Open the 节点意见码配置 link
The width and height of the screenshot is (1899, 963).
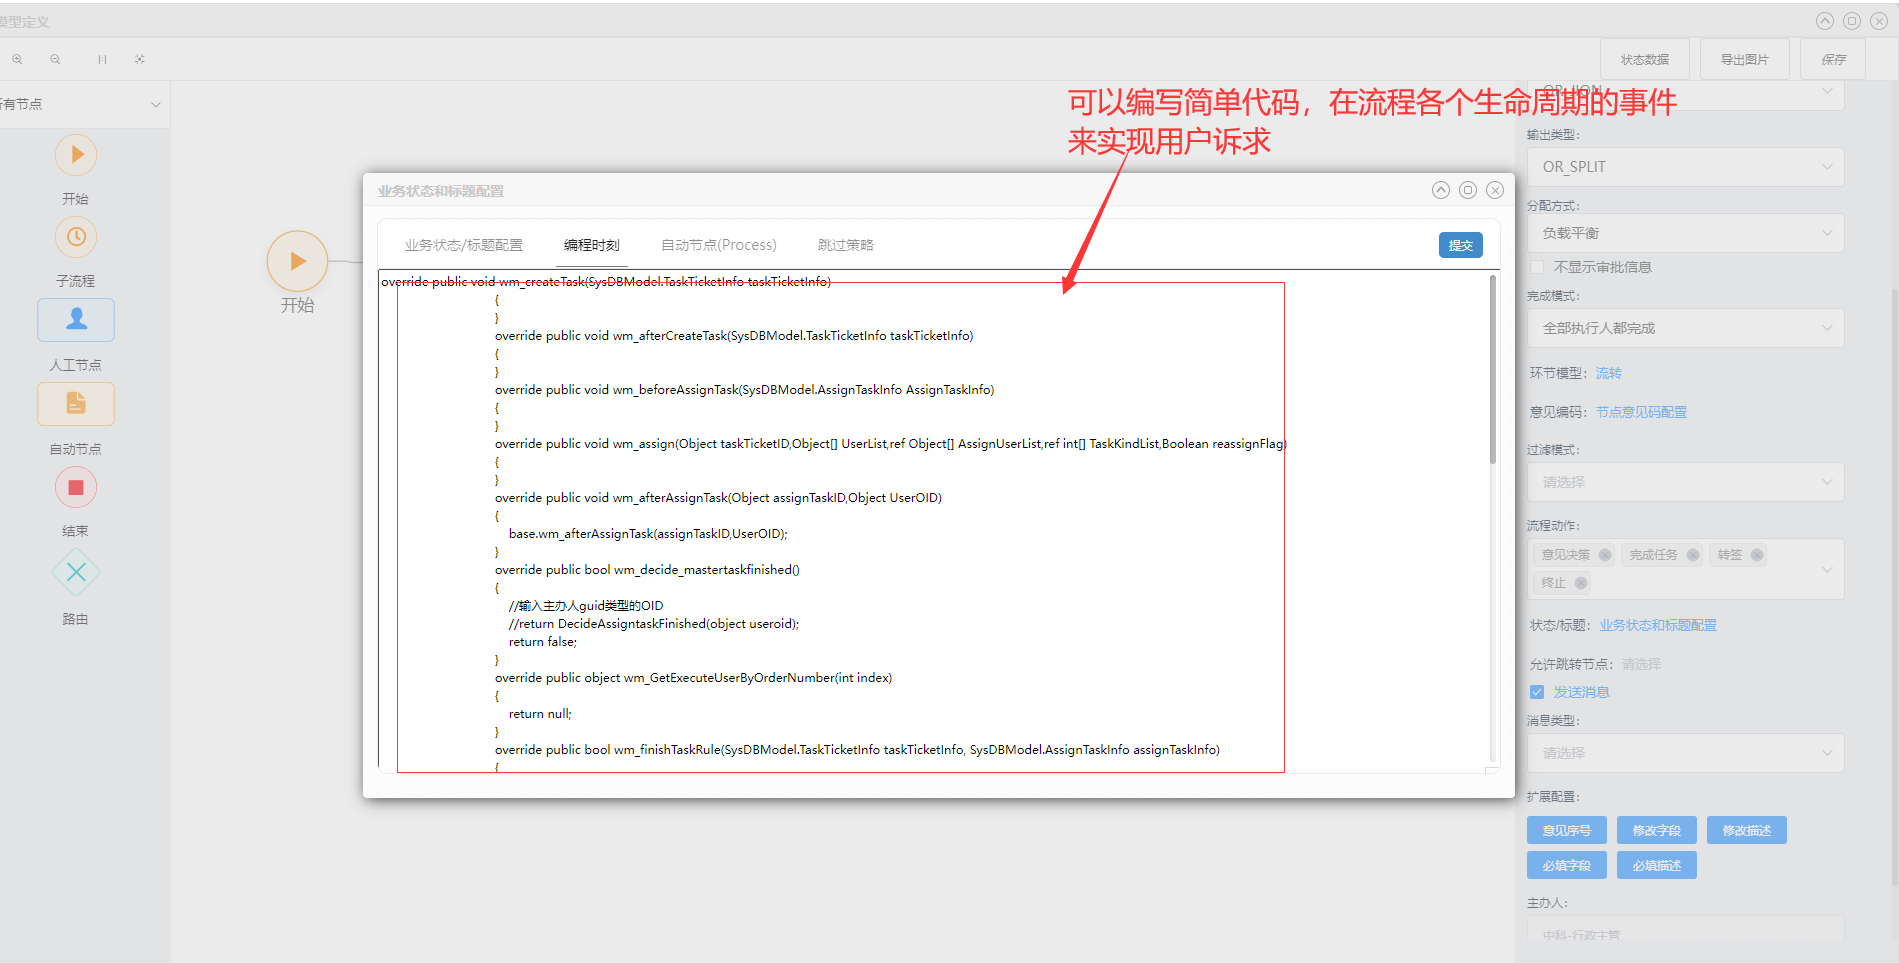1640,412
